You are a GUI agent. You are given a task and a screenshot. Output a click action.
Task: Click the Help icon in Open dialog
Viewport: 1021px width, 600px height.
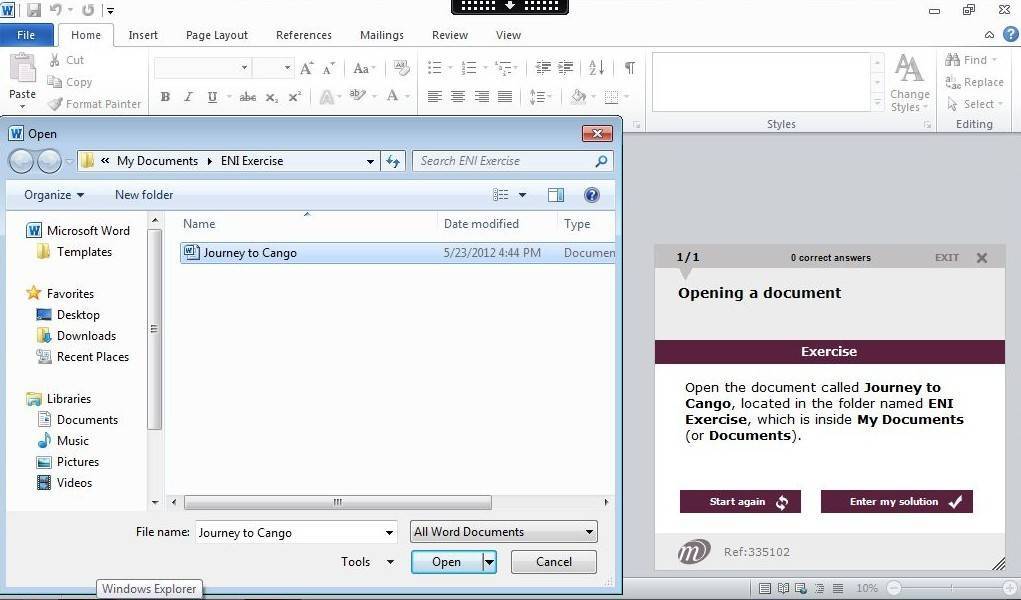pyautogui.click(x=591, y=195)
